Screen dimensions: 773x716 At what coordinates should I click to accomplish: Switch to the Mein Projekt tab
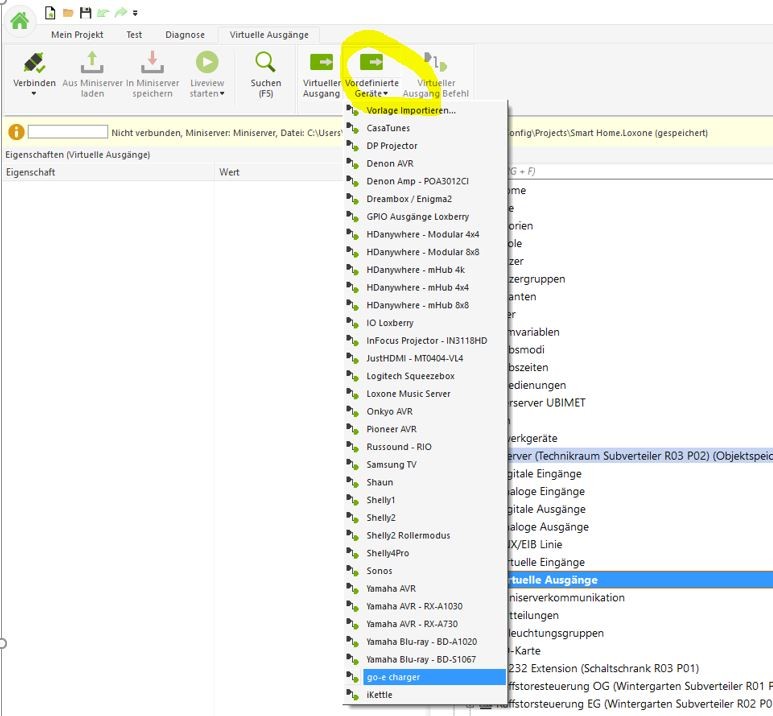tap(78, 34)
